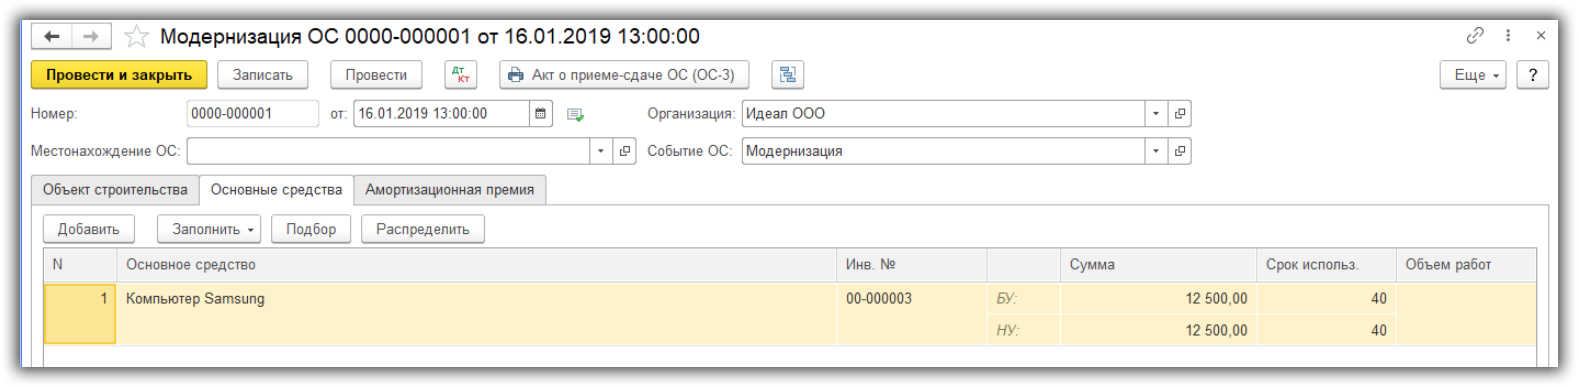The image size is (1578, 387).
Task: Open the Заполнить dropdown button
Action: 209,229
